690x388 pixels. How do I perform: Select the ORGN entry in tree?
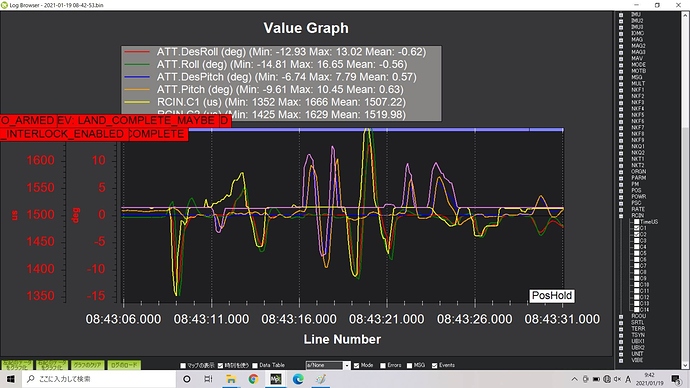(x=638, y=172)
